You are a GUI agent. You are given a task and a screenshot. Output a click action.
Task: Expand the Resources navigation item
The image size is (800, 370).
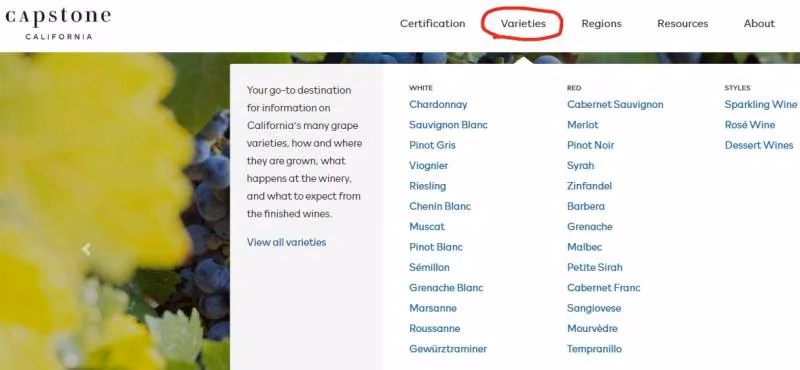click(x=683, y=23)
